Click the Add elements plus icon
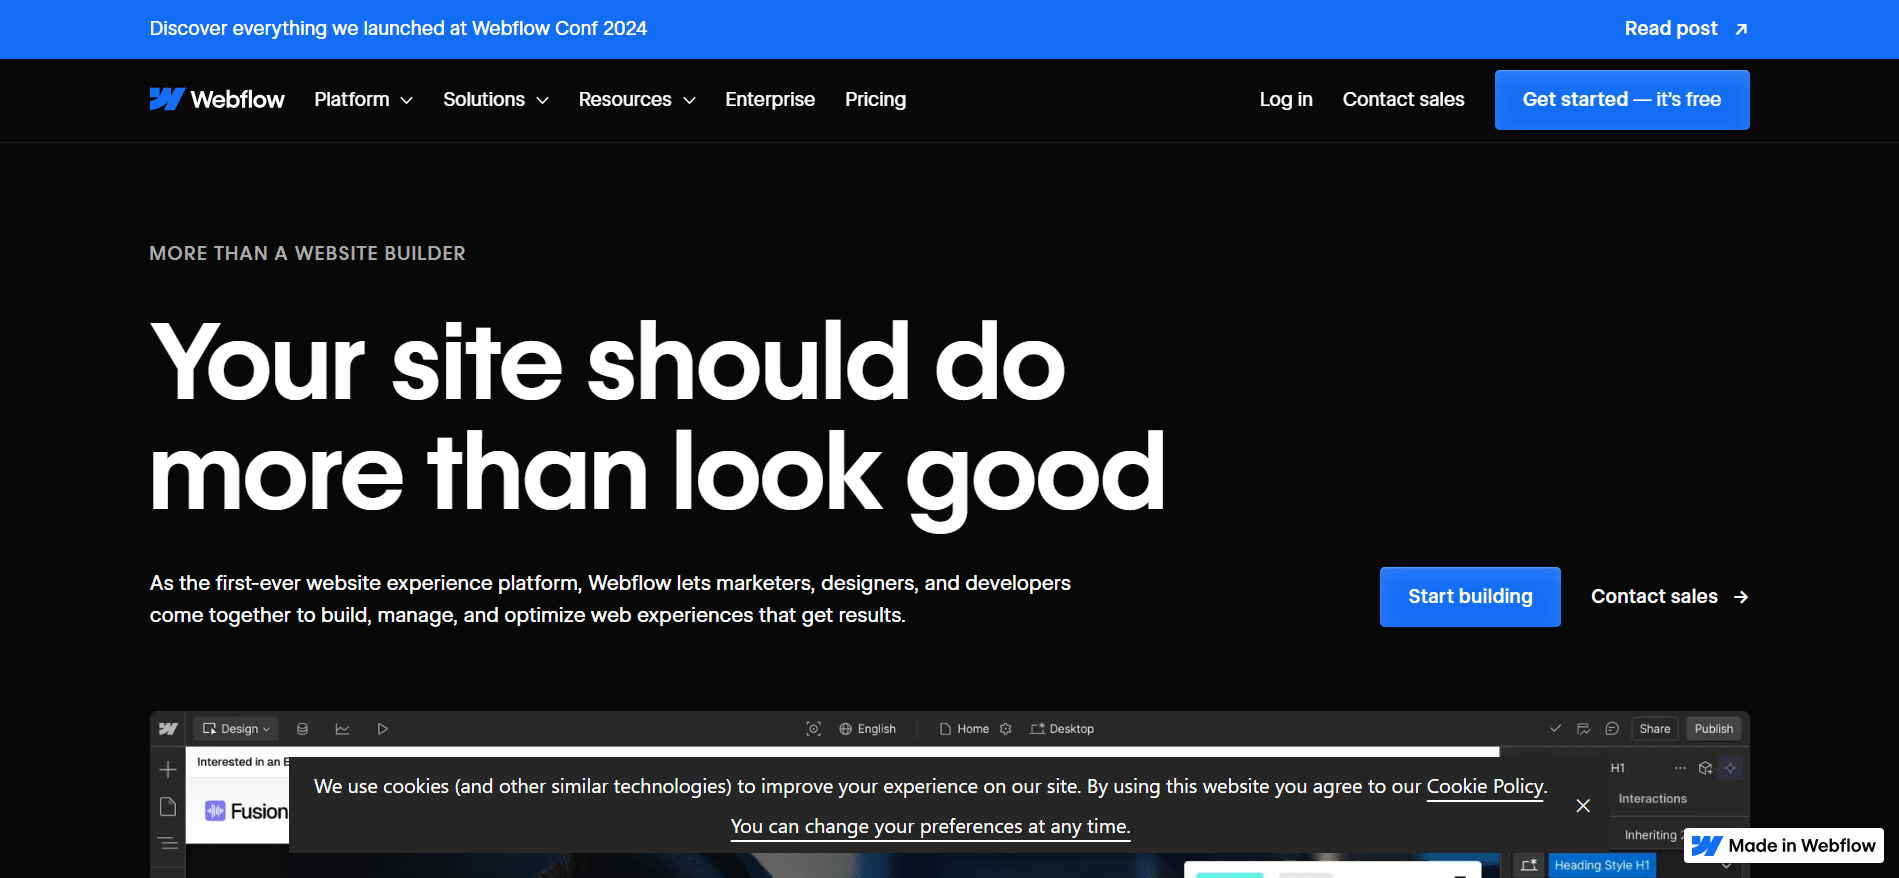 point(168,769)
